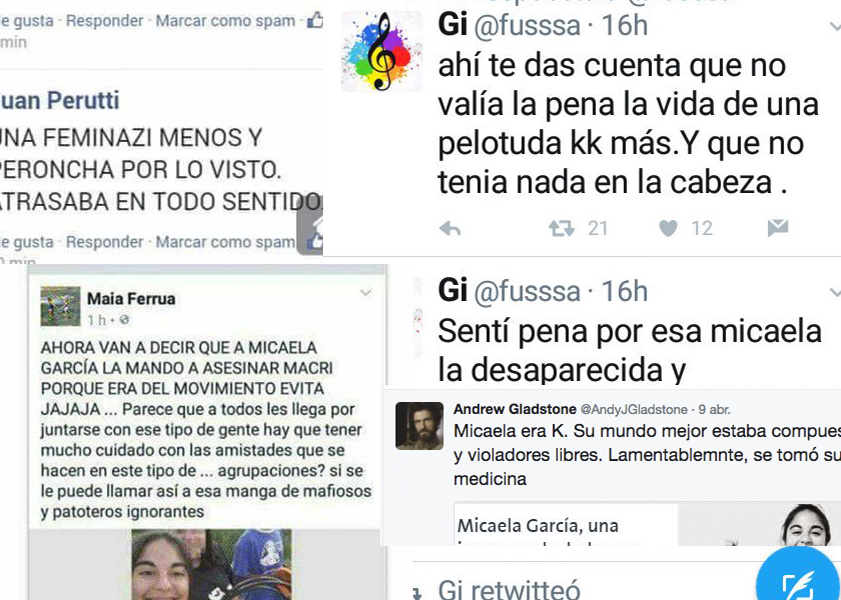Open the photo attached to Maia Ferrua's post
This screenshot has height=600, width=841.
point(212,565)
